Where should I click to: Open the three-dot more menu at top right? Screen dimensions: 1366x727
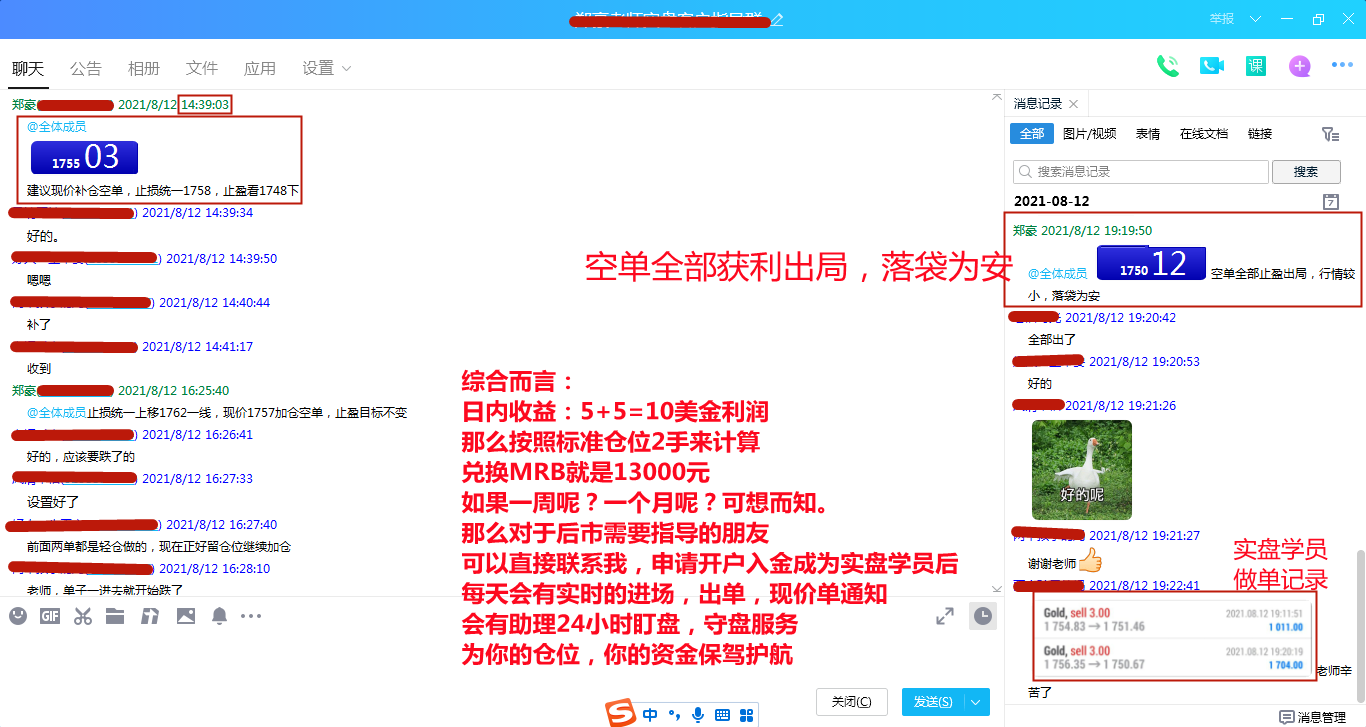1342,66
